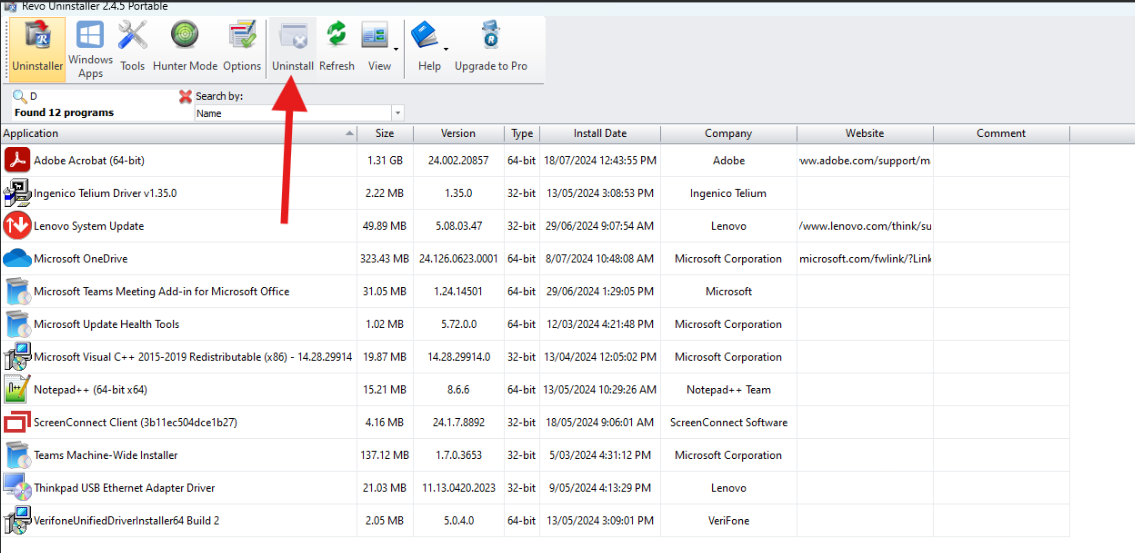Click Adobe website URL cell
Screen dimensions: 1135x553
(865, 160)
